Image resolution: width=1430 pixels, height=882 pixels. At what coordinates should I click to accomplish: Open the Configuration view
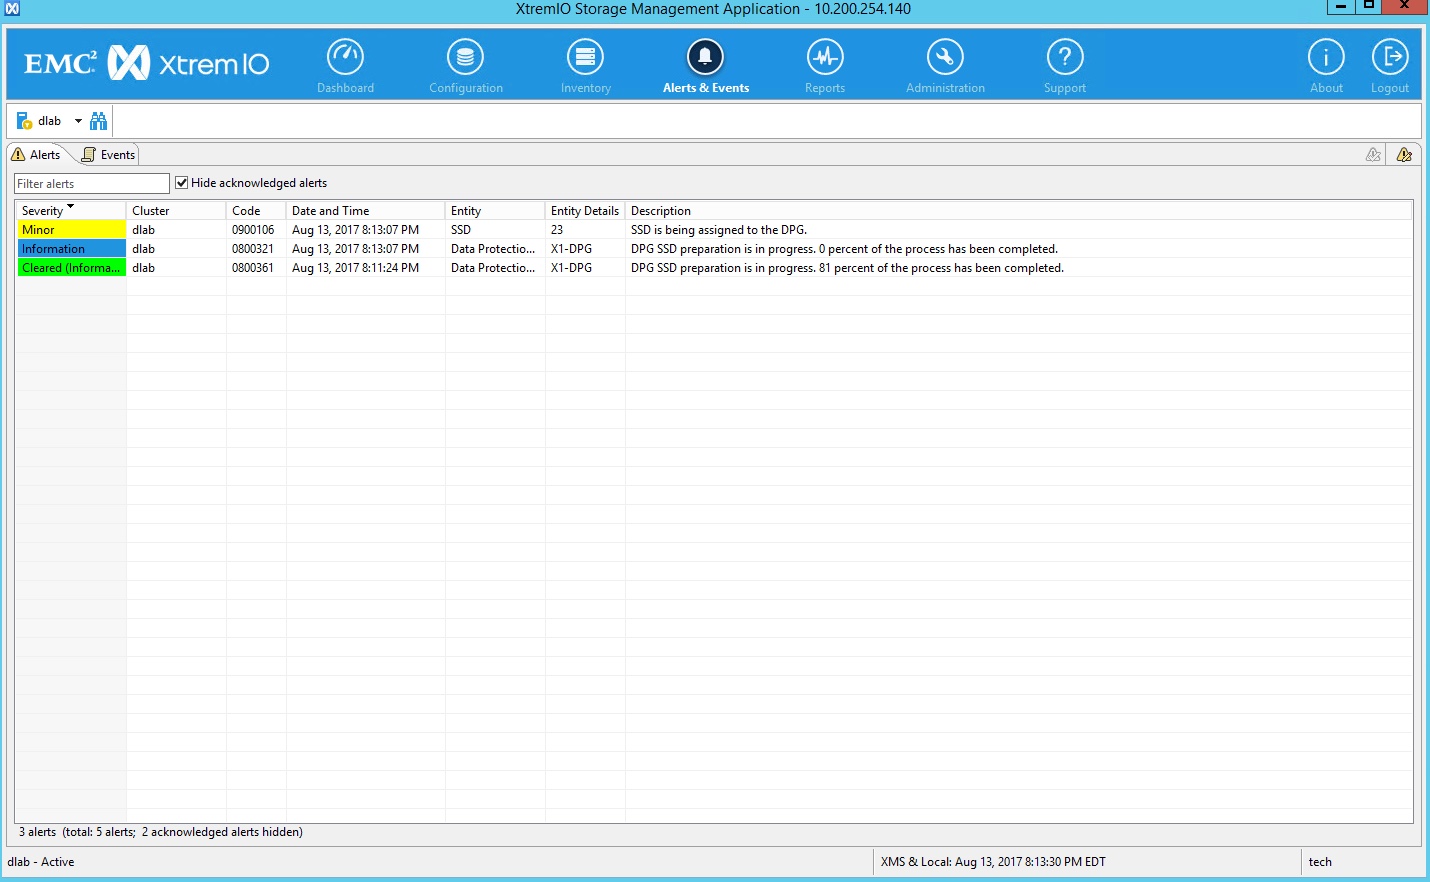pyautogui.click(x=464, y=63)
